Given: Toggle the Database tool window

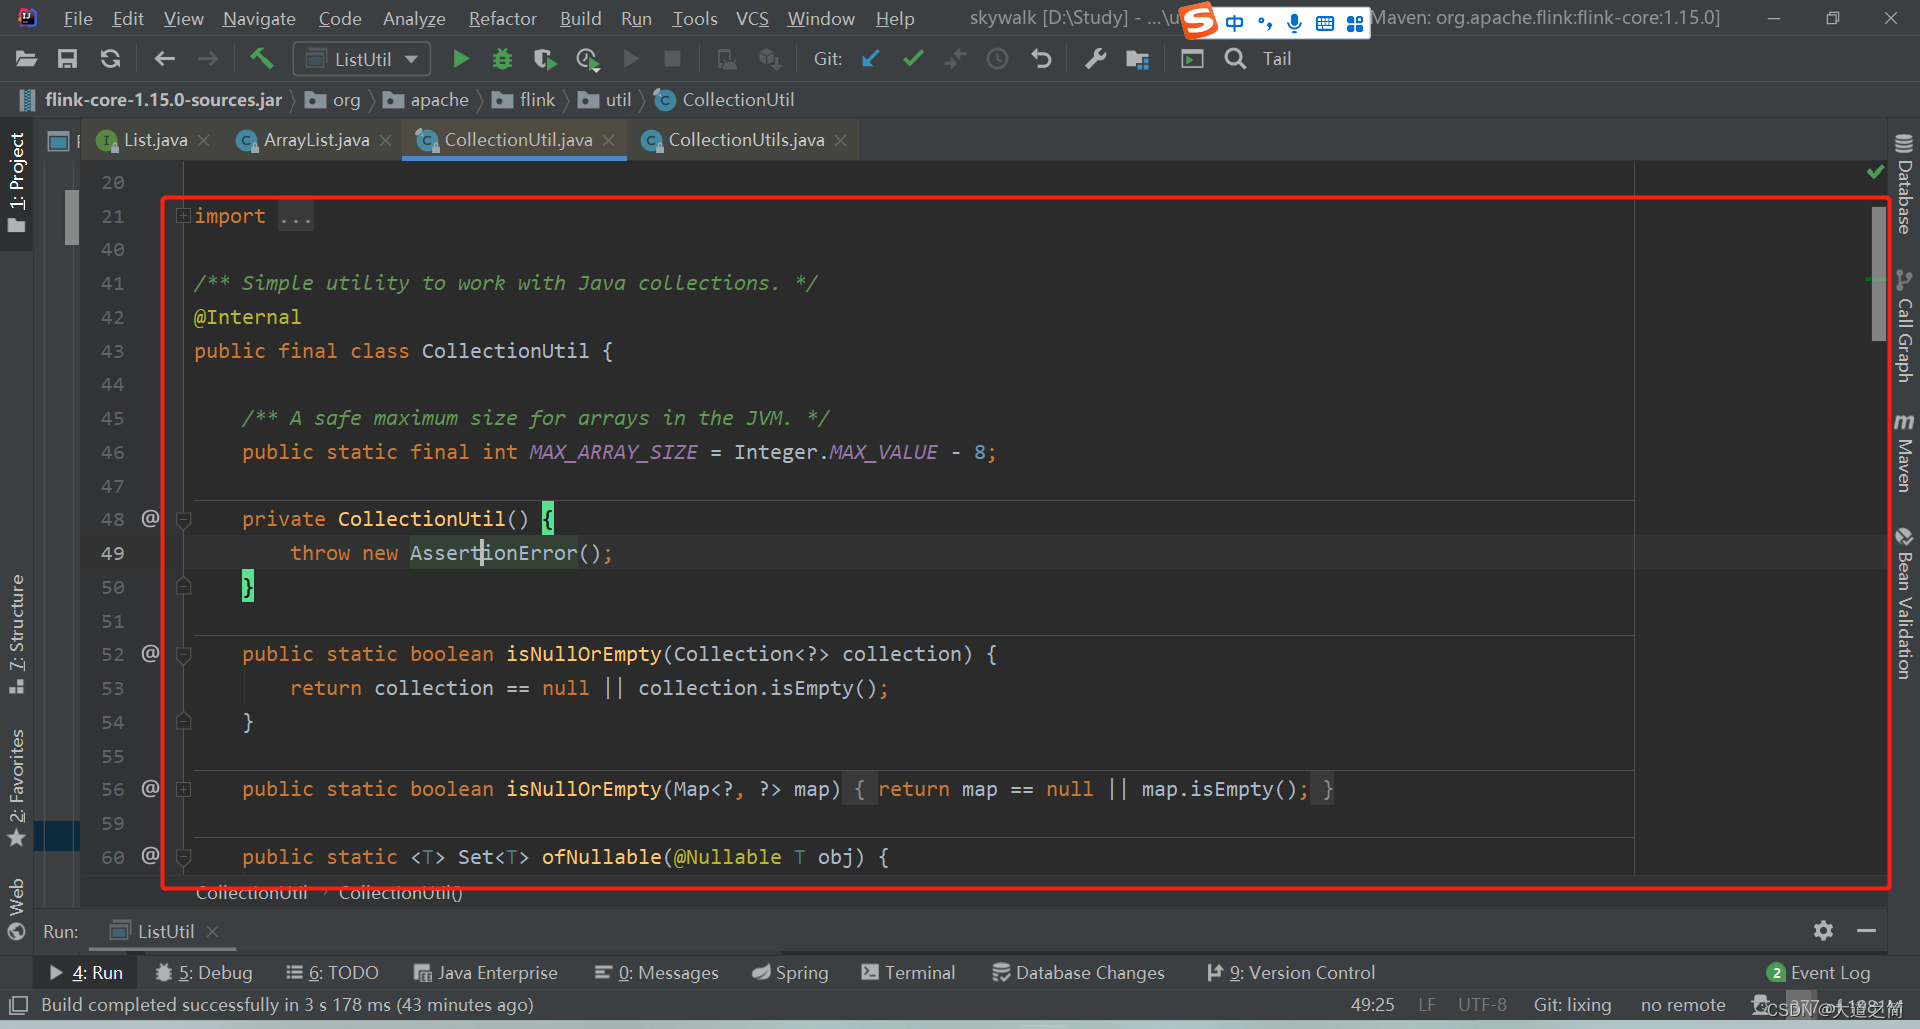Looking at the screenshot, I should tap(1904, 185).
